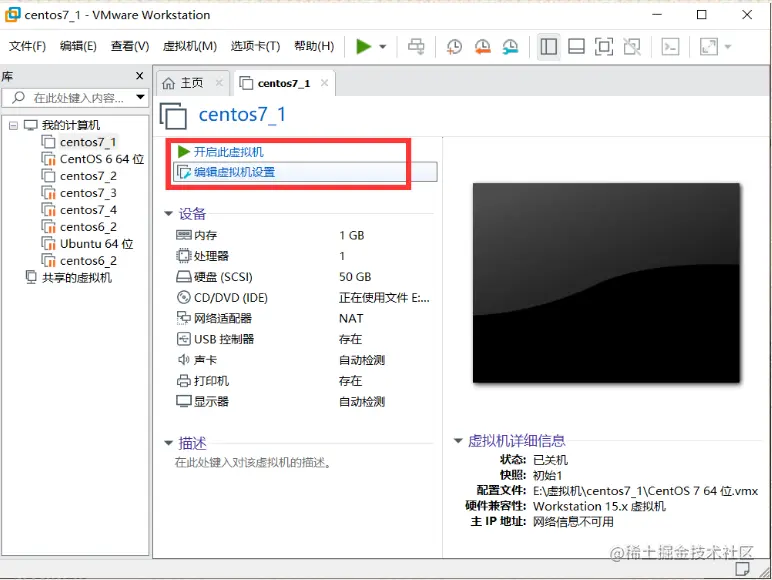Click the virtual machine screen preview thumbnail
Viewport: 772px width, 580px height.
point(606,283)
